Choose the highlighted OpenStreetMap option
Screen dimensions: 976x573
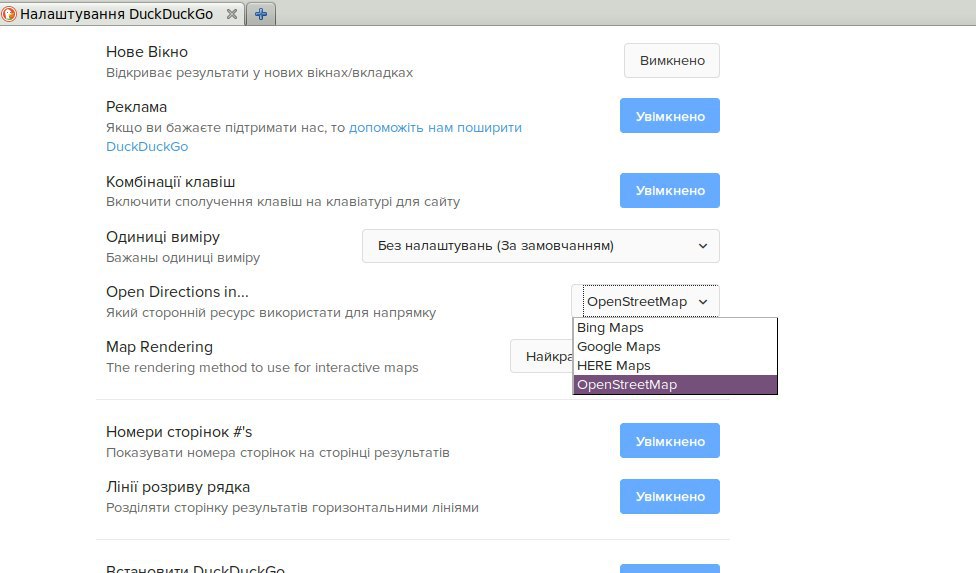point(675,384)
